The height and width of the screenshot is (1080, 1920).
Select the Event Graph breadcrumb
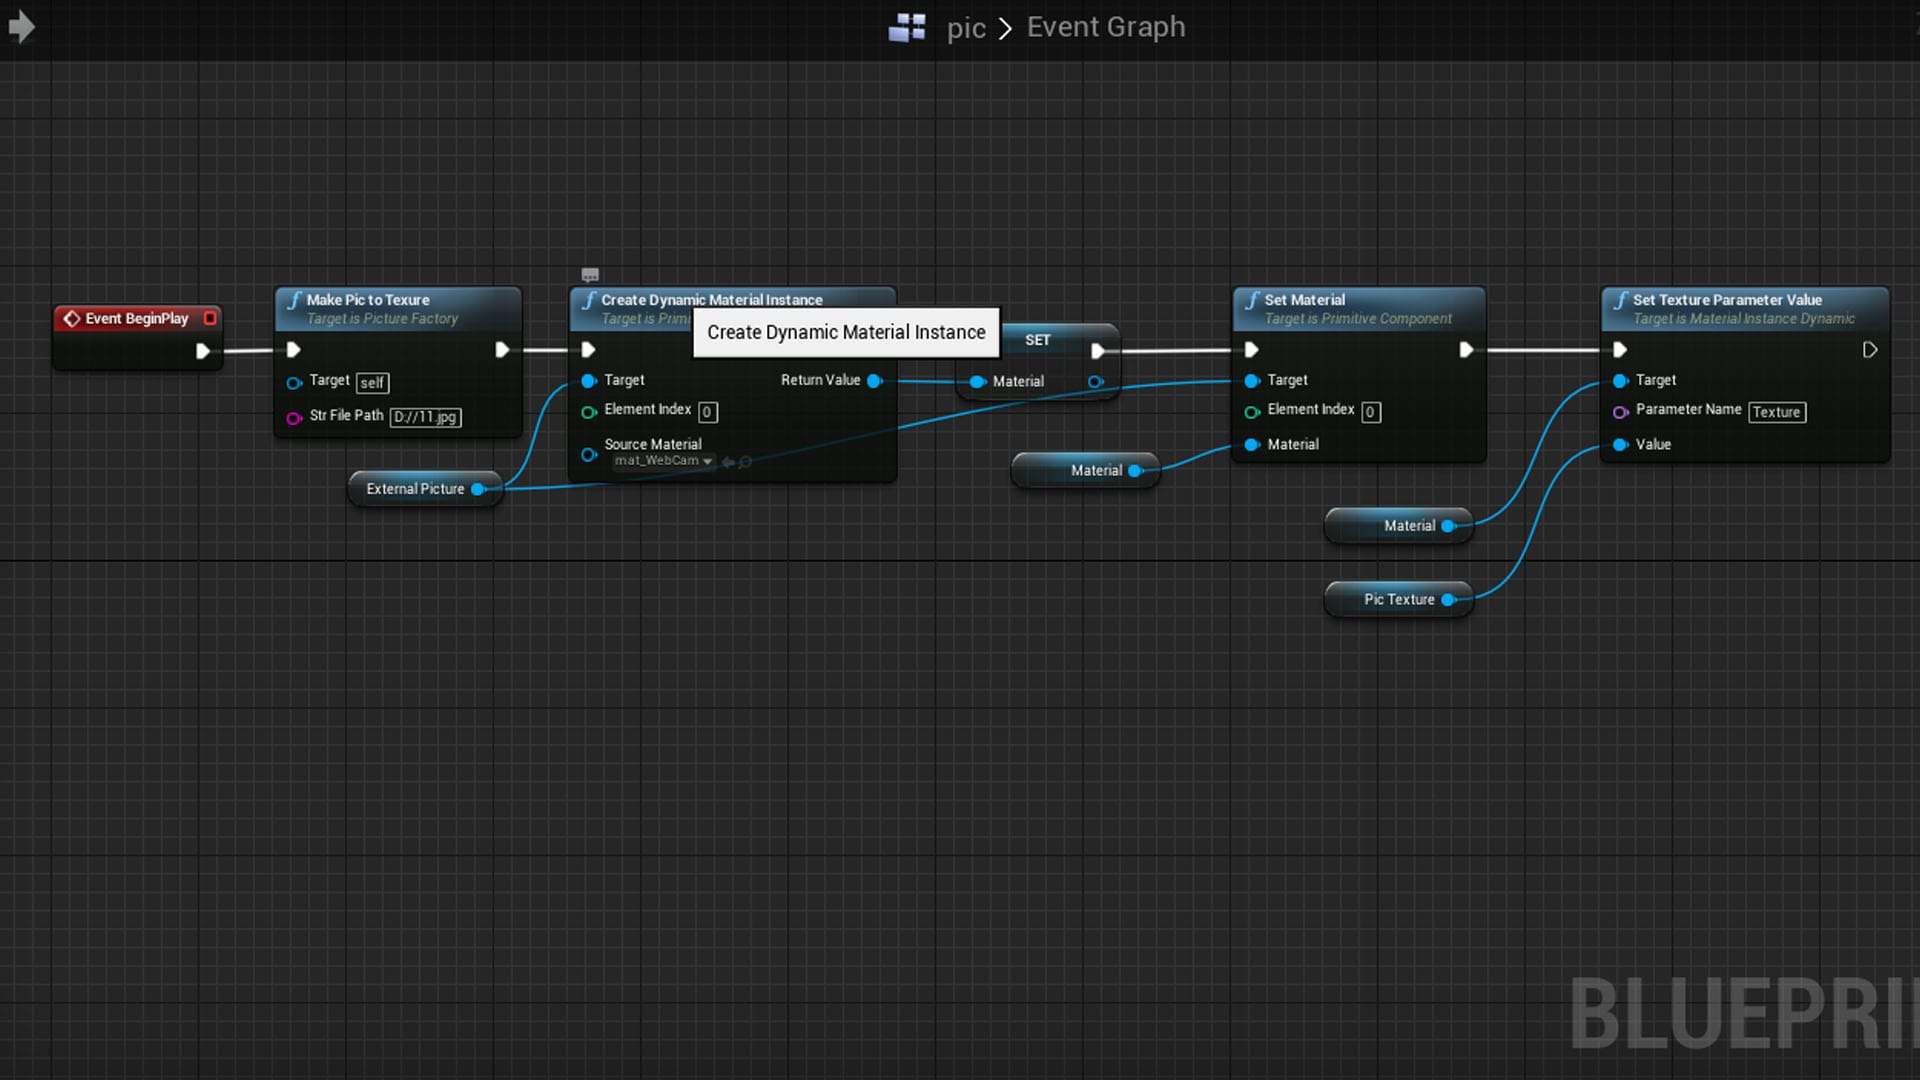point(1105,27)
